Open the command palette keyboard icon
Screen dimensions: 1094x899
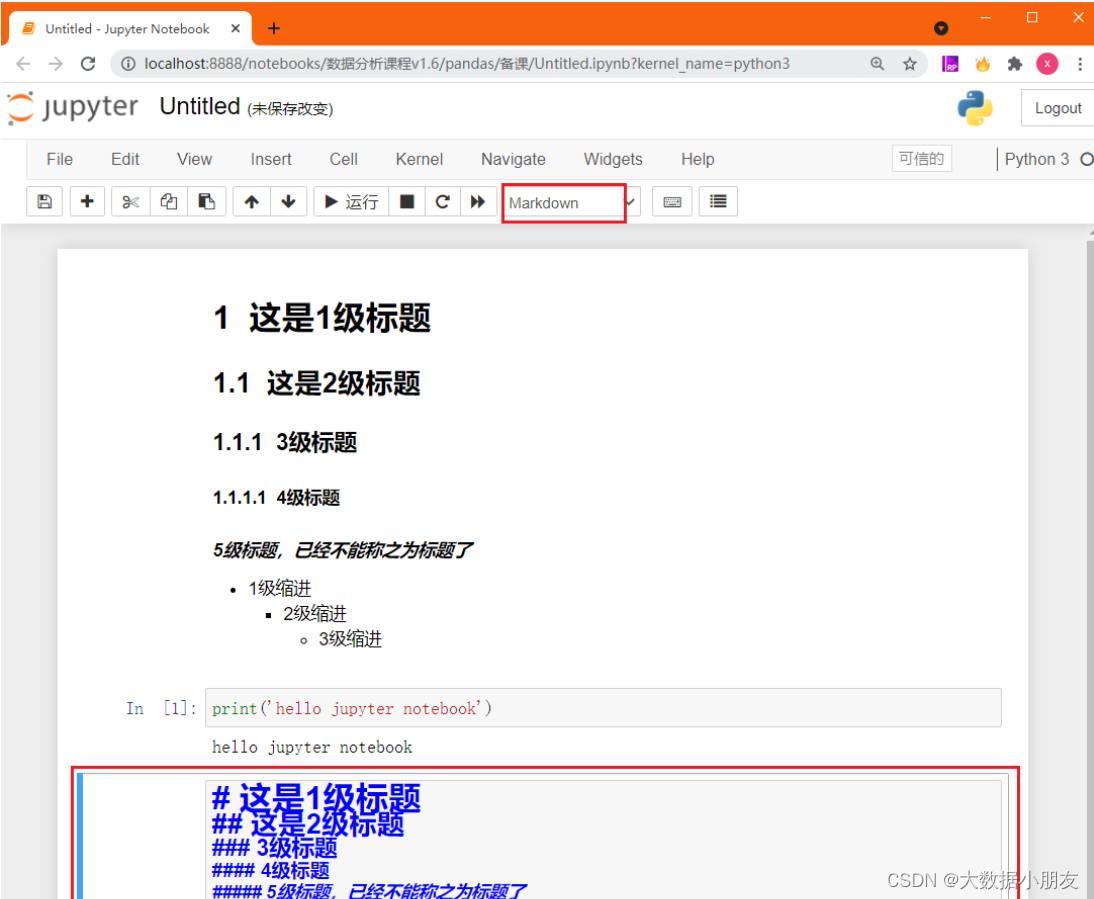(672, 202)
